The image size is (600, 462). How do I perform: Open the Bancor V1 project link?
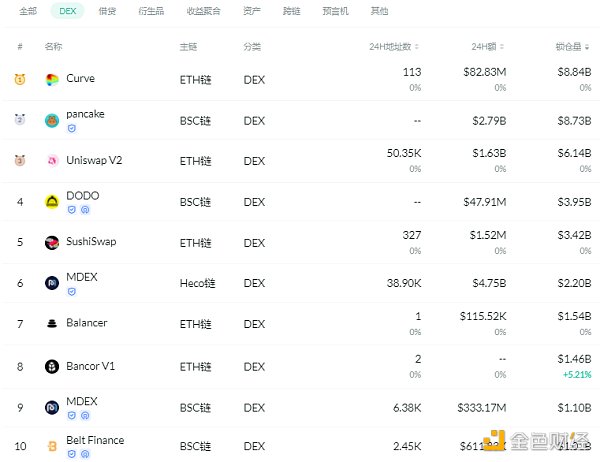pos(91,366)
